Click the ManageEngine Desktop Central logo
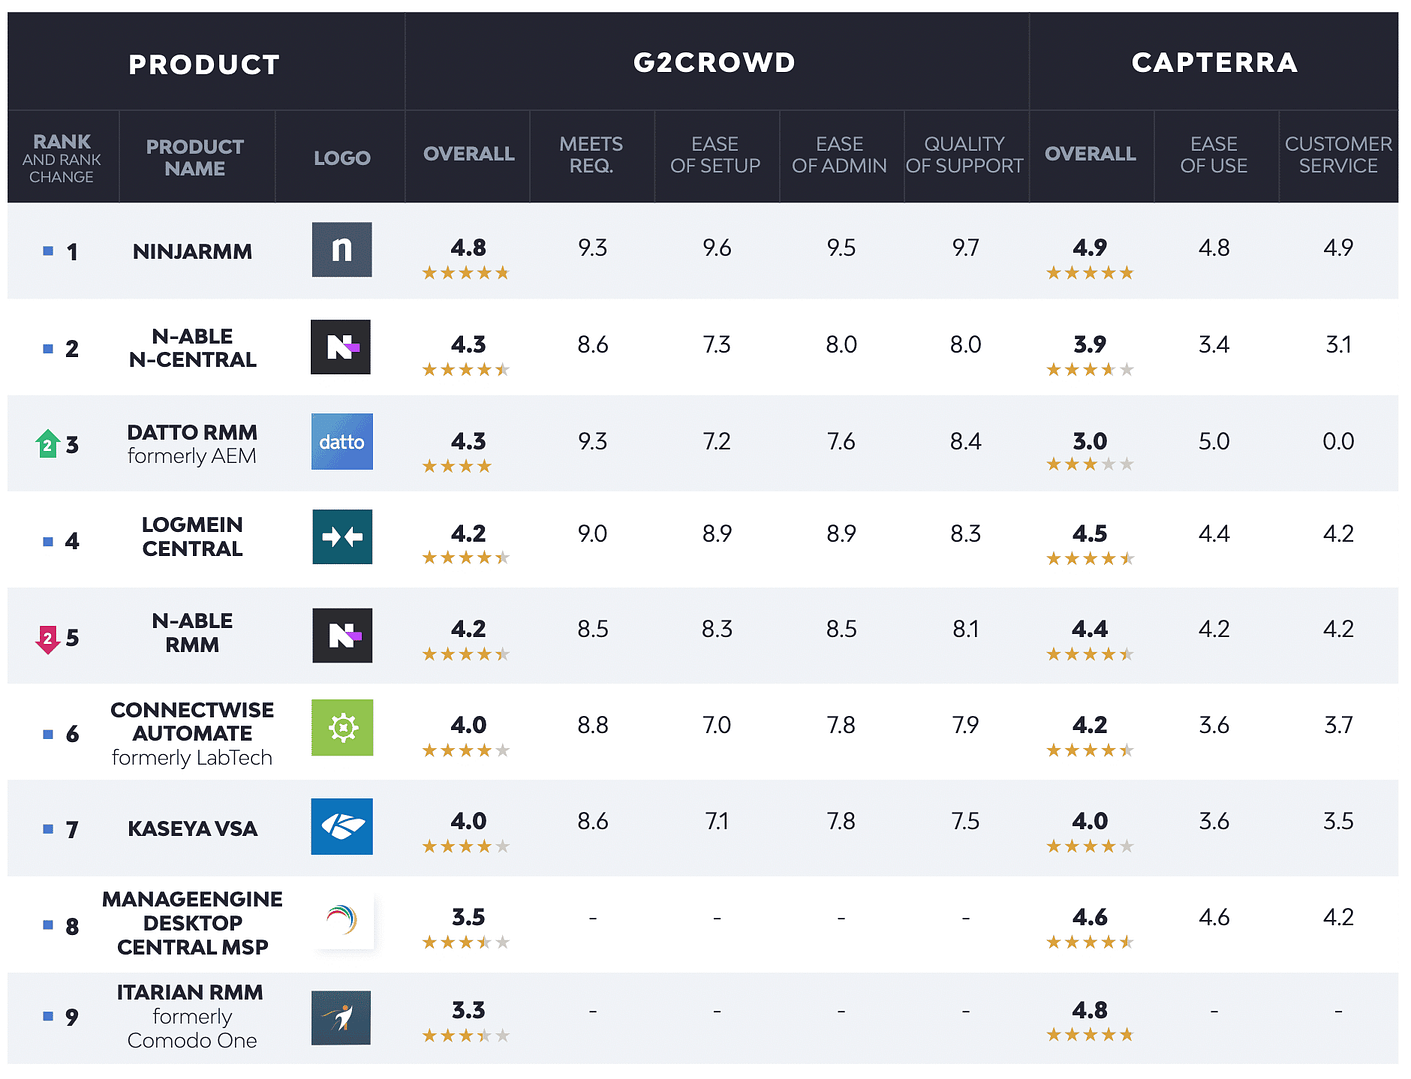Image resolution: width=1411 pixels, height=1079 pixels. (x=342, y=920)
